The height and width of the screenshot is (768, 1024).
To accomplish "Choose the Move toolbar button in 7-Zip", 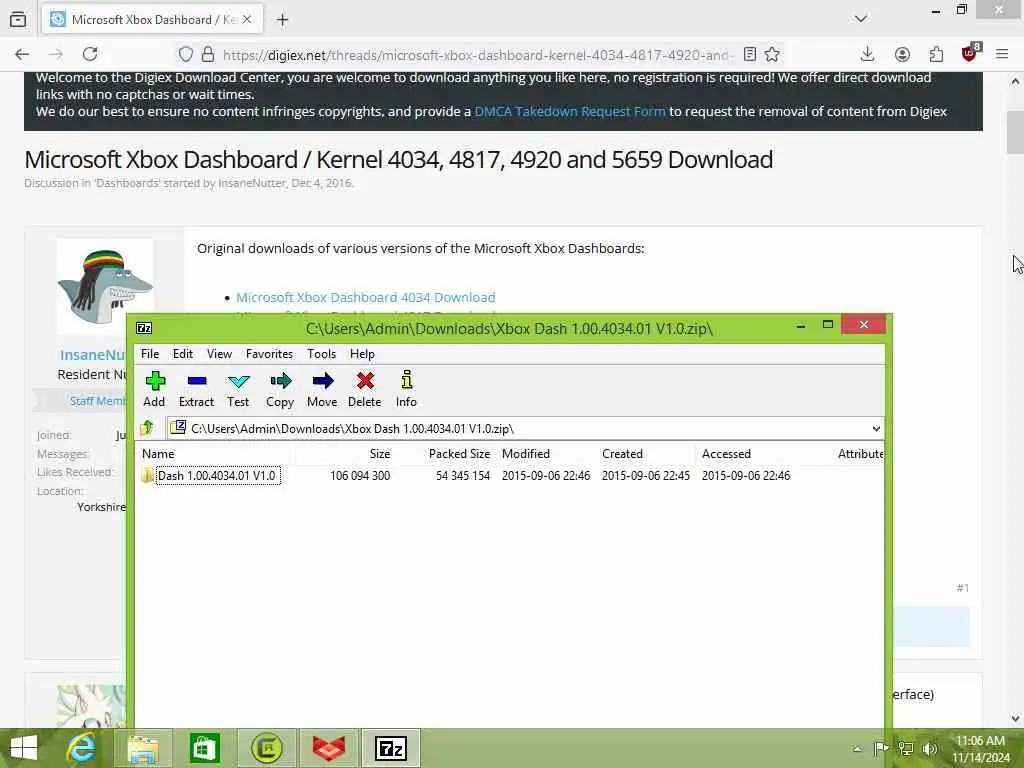I will (x=323, y=389).
